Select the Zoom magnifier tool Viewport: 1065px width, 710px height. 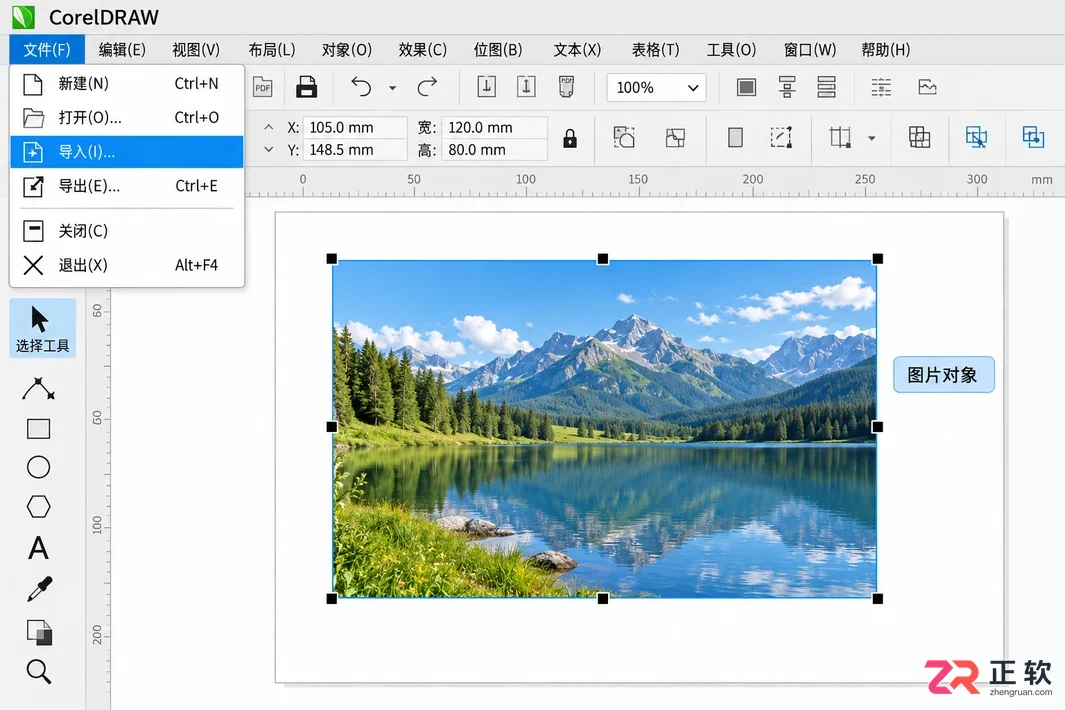tap(39, 671)
